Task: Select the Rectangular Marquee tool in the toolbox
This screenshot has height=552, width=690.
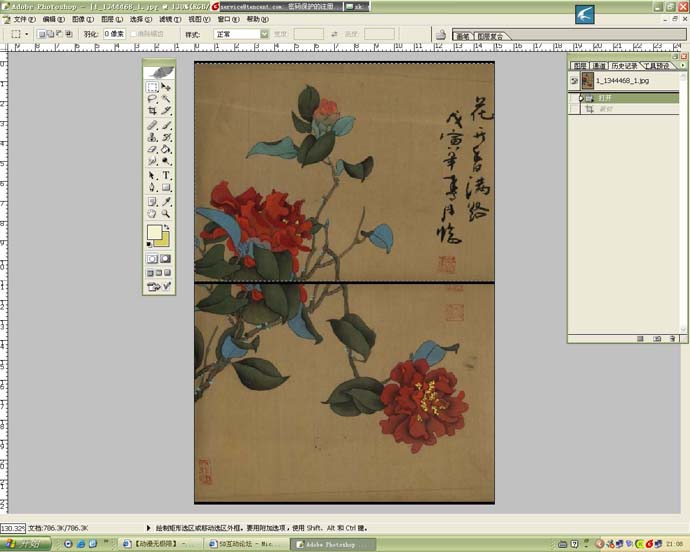Action: click(x=152, y=87)
